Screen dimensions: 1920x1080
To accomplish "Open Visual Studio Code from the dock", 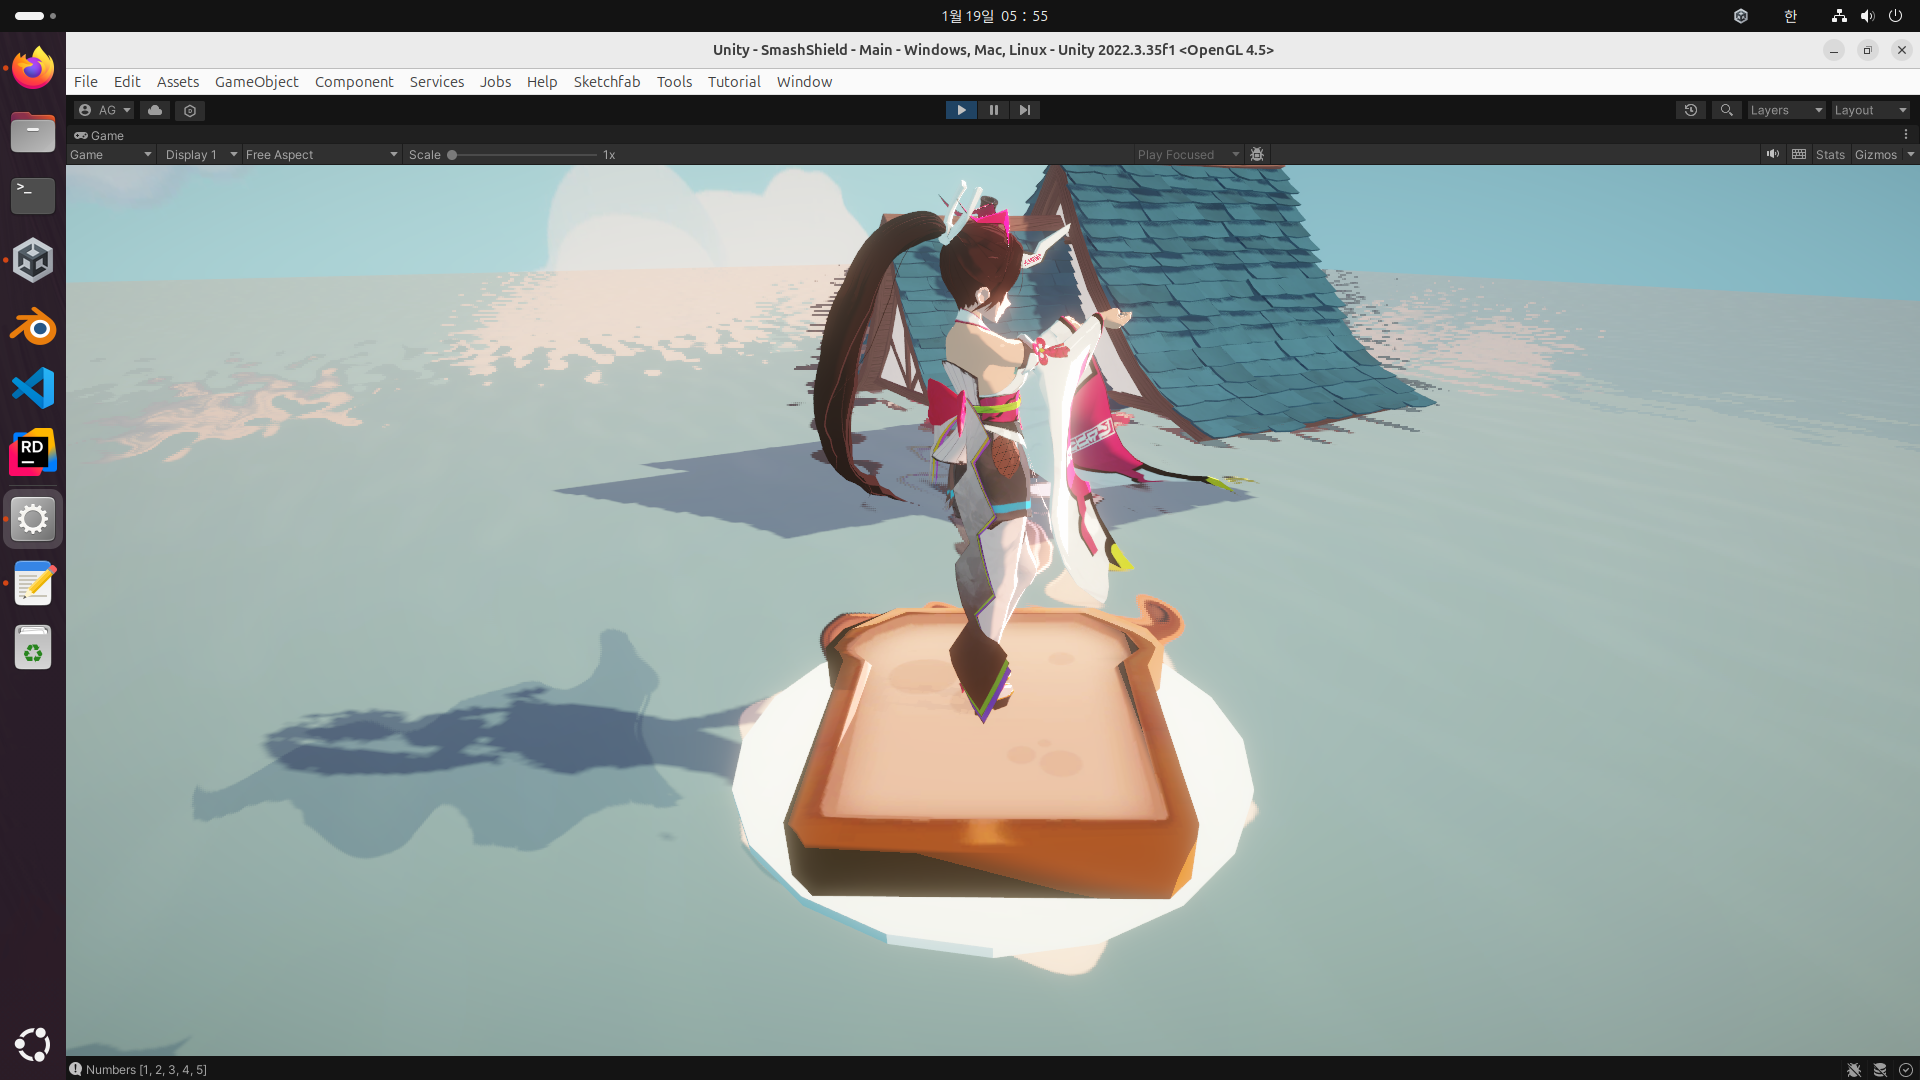I will click(33, 388).
